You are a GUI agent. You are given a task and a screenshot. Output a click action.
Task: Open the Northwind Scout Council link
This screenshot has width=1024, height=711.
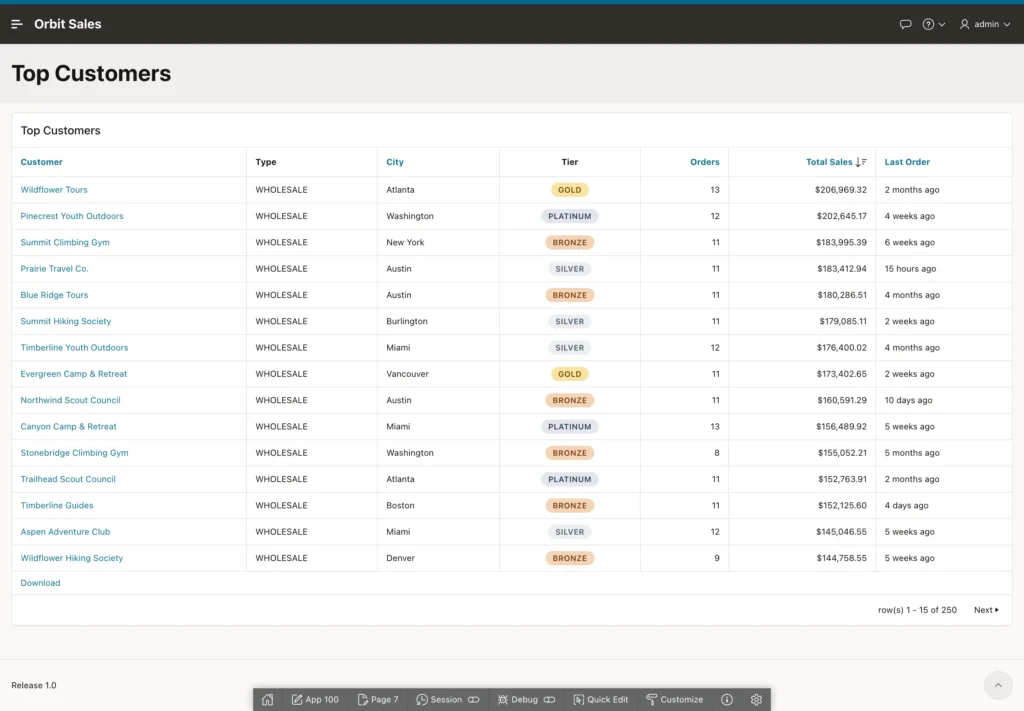70,400
